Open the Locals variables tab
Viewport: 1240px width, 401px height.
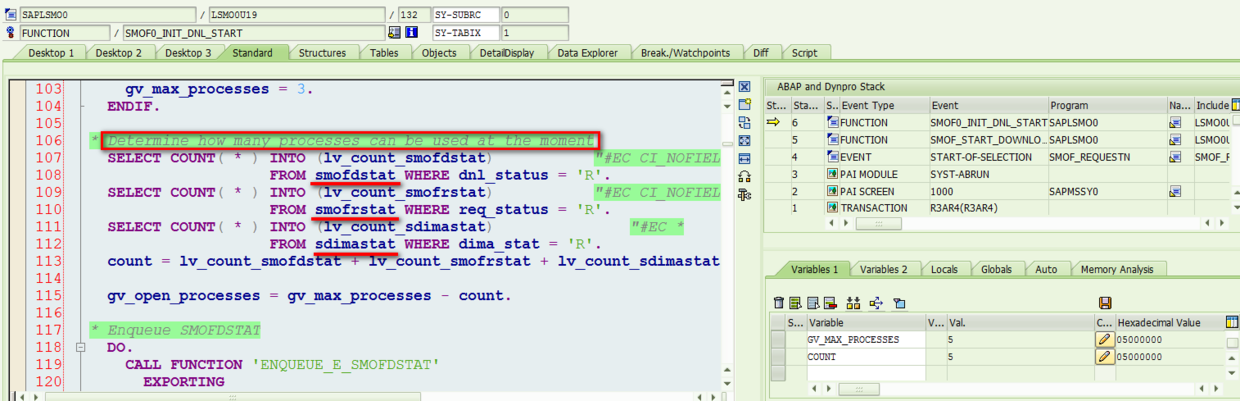944,269
